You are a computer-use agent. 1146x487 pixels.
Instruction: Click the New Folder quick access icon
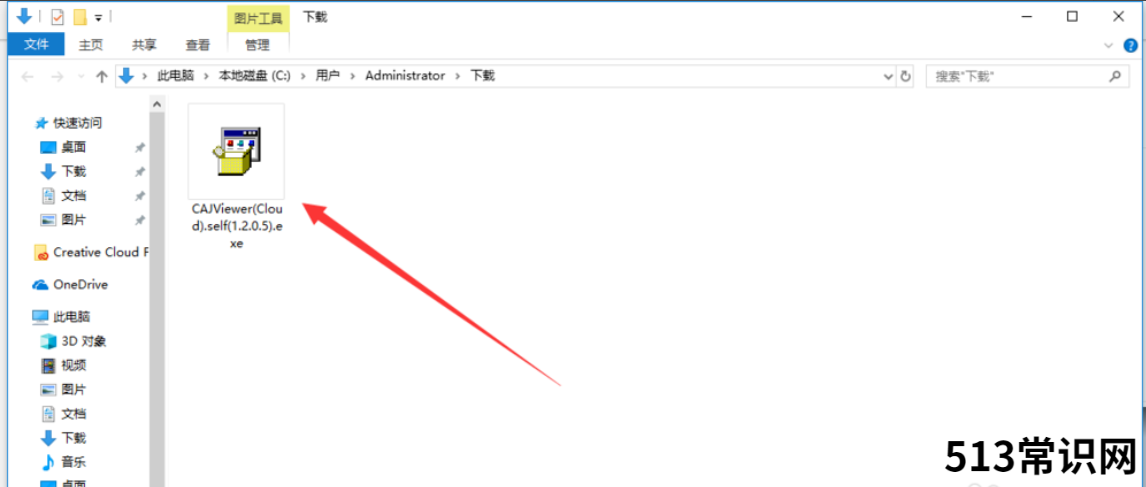coord(80,17)
